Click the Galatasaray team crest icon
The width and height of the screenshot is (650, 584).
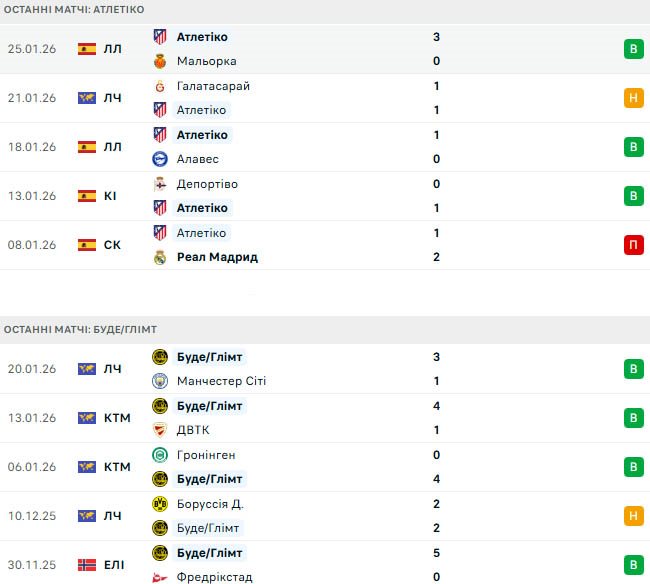pos(159,86)
